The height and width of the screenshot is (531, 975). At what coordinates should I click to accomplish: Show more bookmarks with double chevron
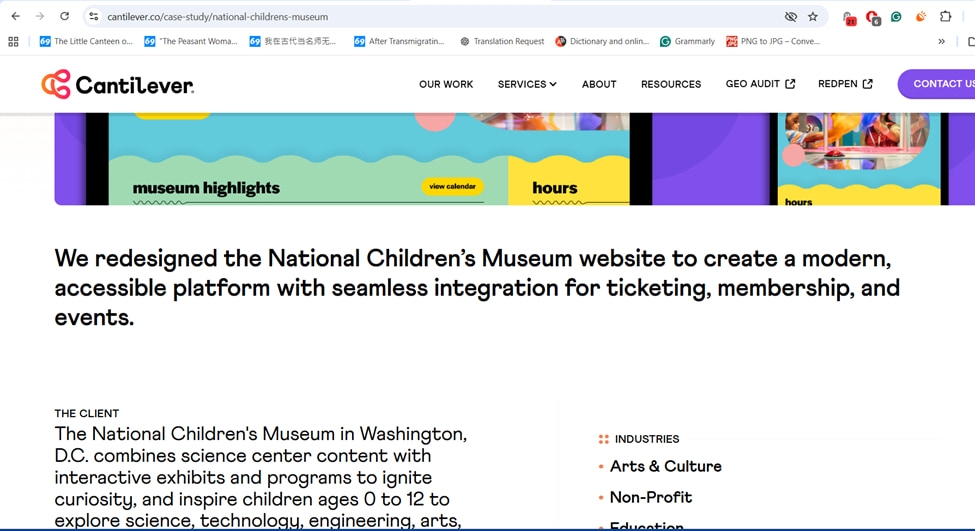click(x=941, y=42)
